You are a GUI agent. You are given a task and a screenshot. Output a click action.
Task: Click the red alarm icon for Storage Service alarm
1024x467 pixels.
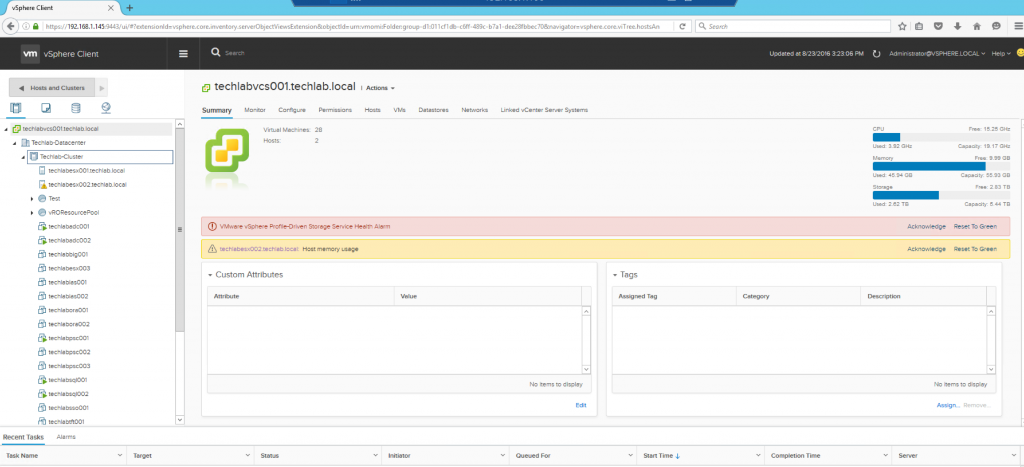212,227
